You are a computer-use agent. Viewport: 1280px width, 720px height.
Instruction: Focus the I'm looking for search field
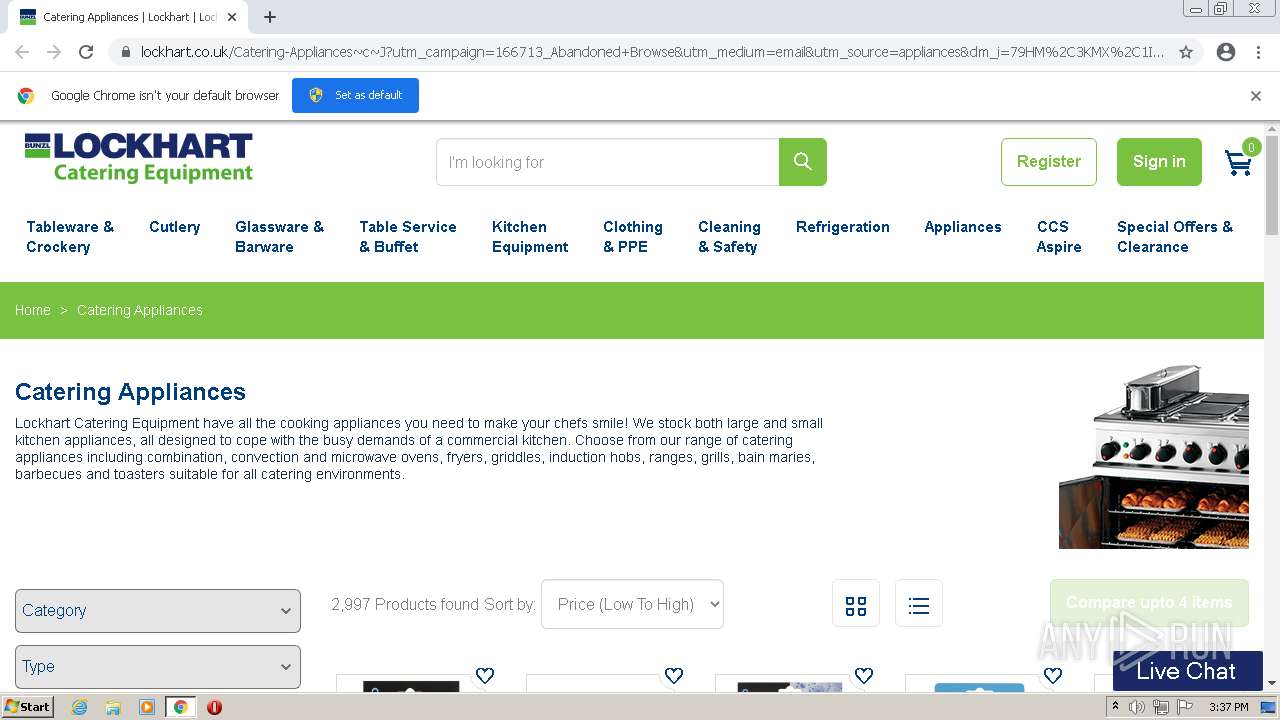[x=608, y=162]
